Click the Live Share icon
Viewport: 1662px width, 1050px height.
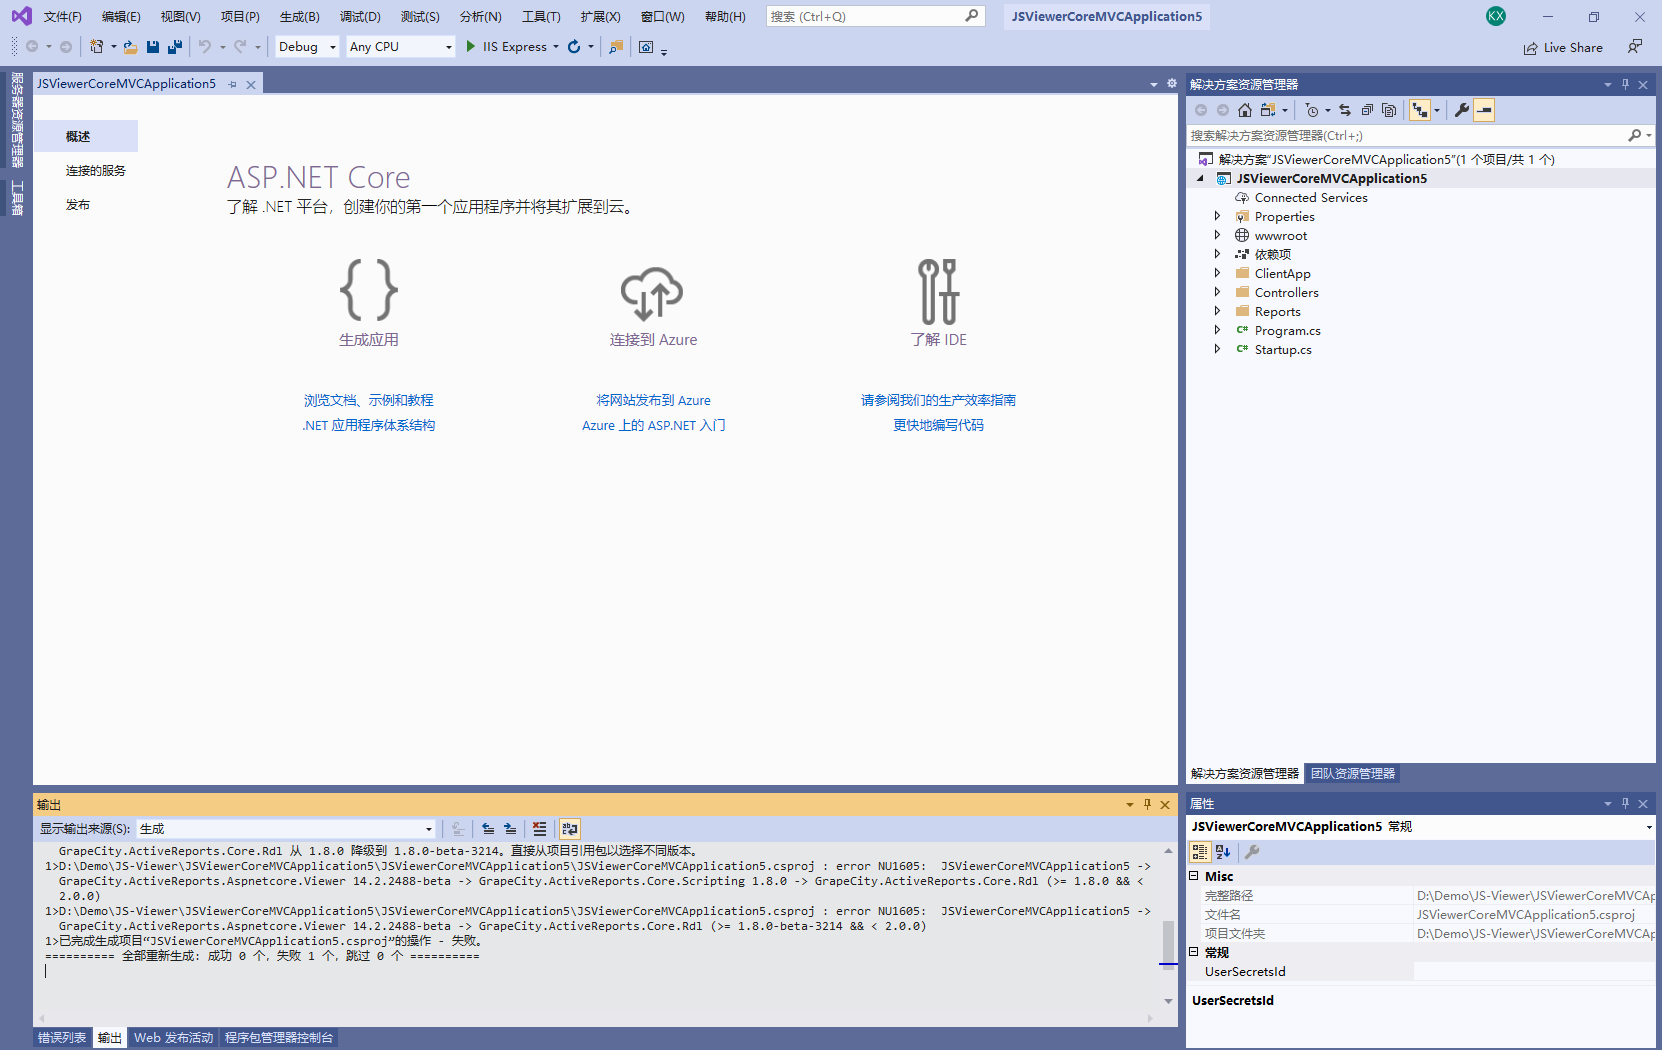pyautogui.click(x=1530, y=48)
